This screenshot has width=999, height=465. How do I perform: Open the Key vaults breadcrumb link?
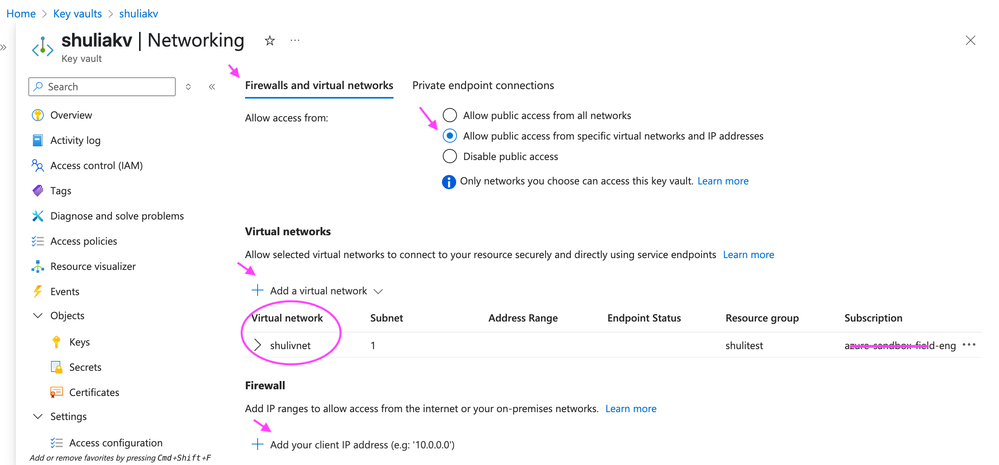tap(77, 14)
